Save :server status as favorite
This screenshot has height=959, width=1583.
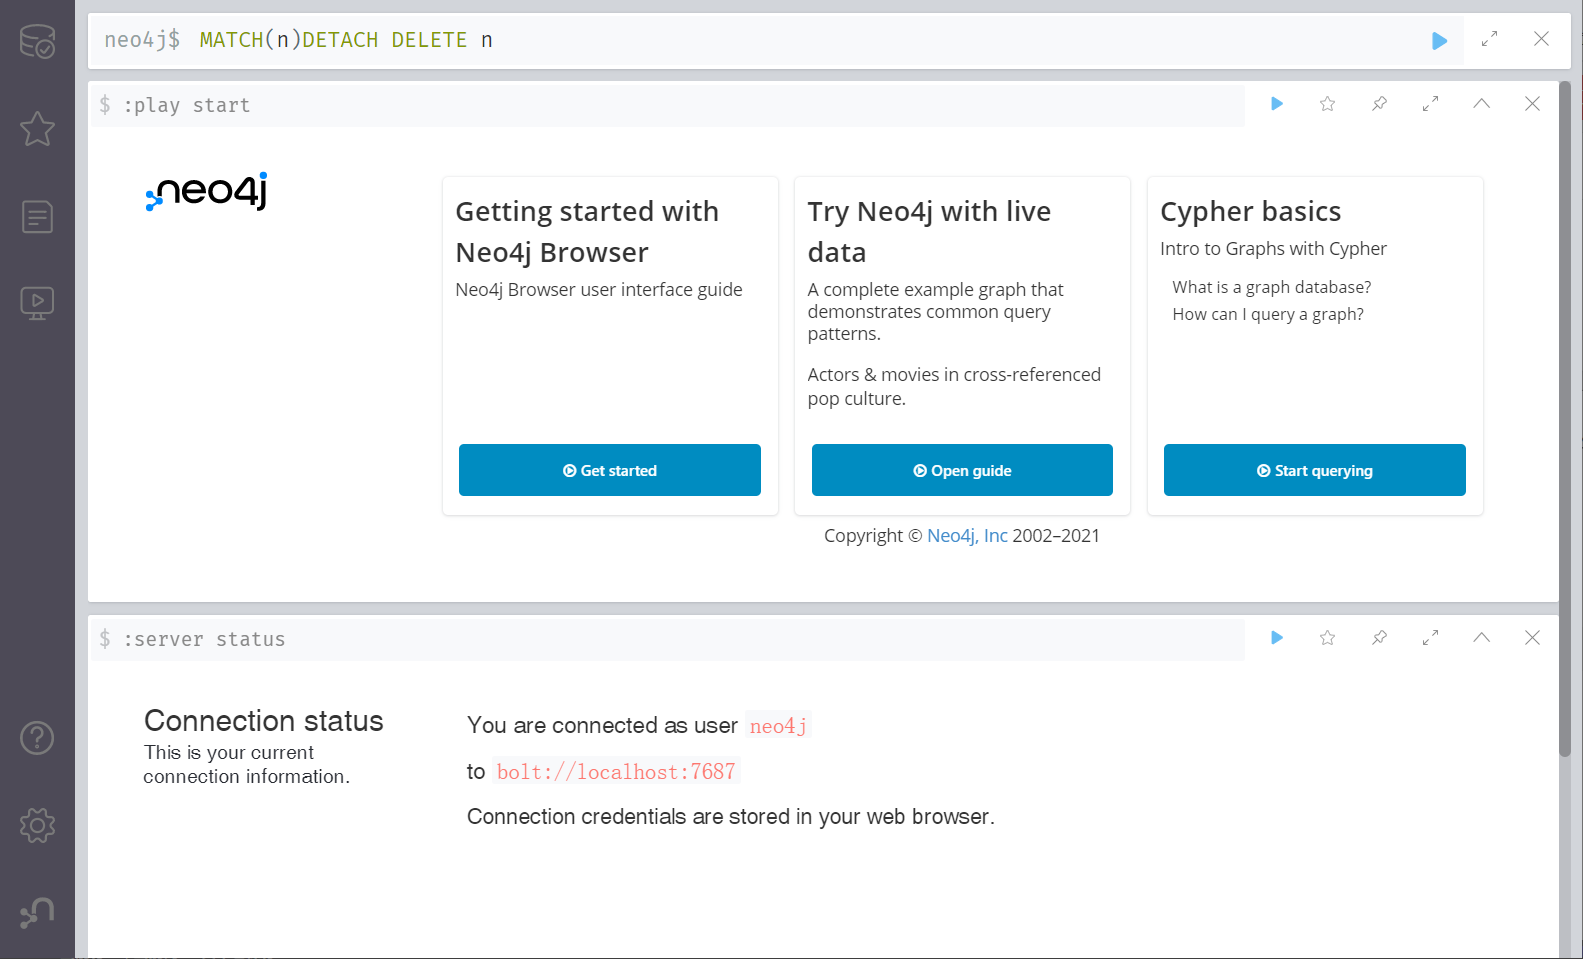coord(1327,637)
